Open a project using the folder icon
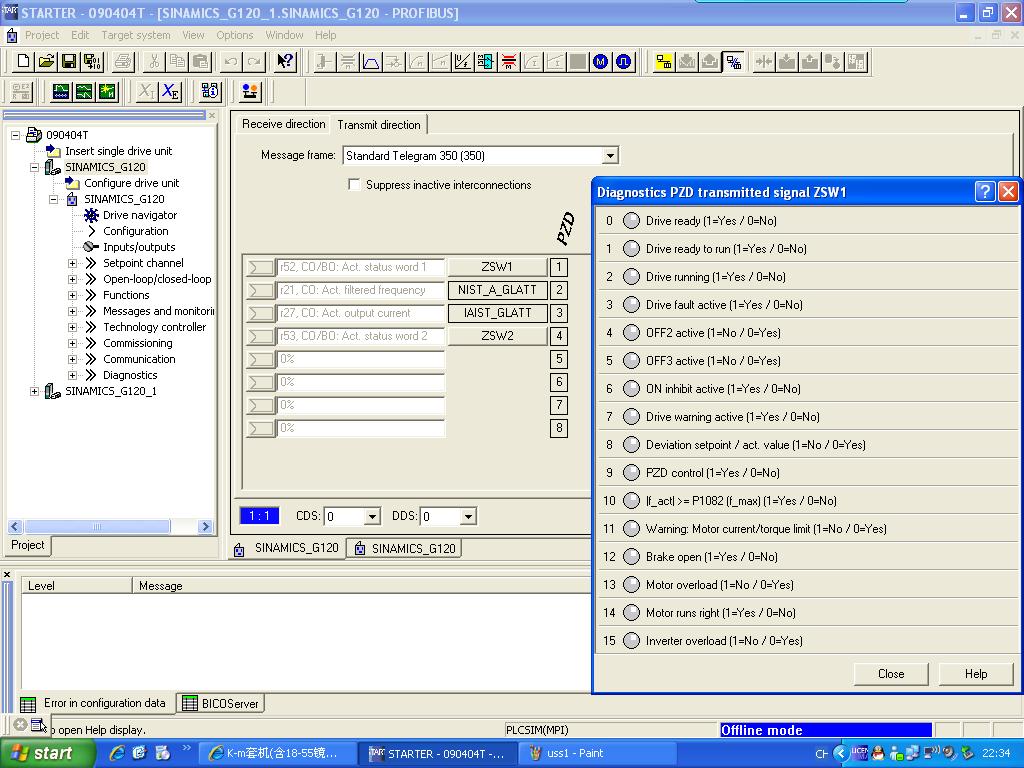The image size is (1024, 768). coord(46,61)
